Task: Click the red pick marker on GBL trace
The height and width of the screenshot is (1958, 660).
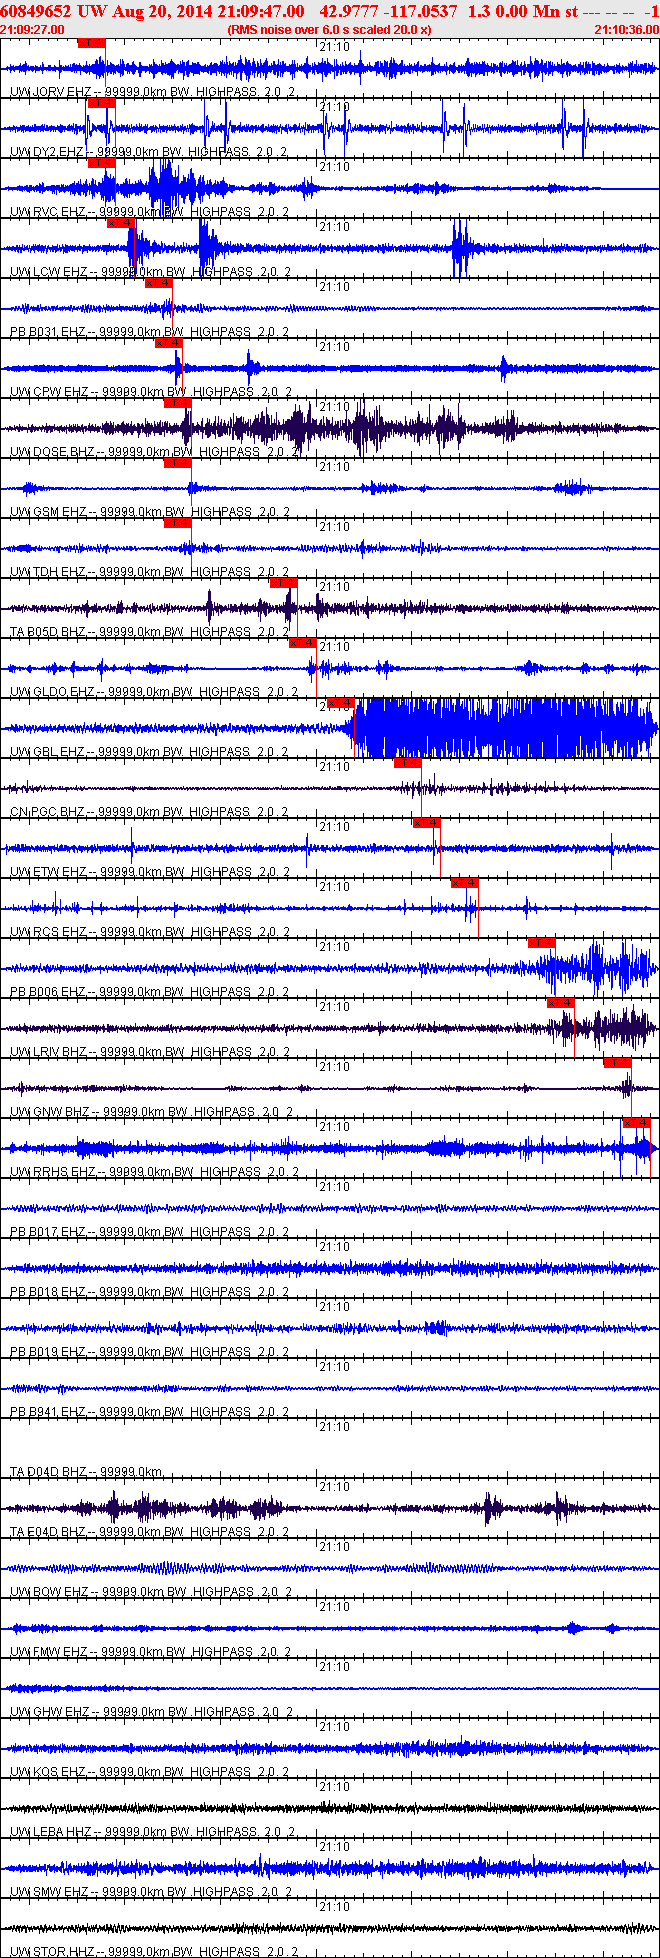Action: pos(340,703)
